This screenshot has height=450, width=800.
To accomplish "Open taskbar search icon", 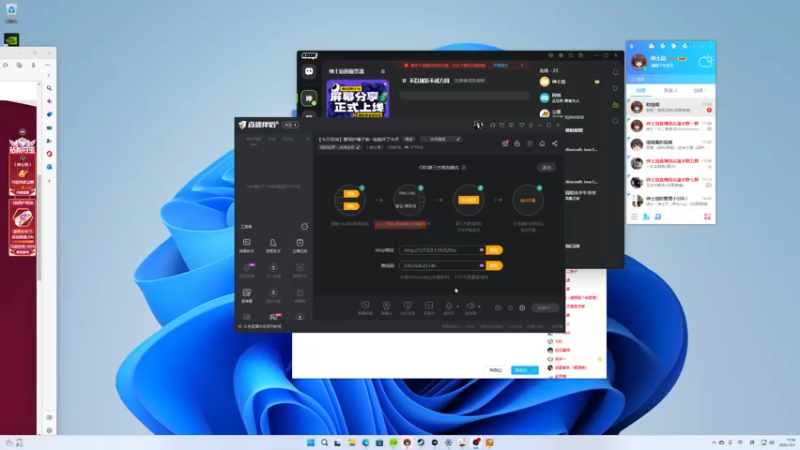I will [x=324, y=442].
